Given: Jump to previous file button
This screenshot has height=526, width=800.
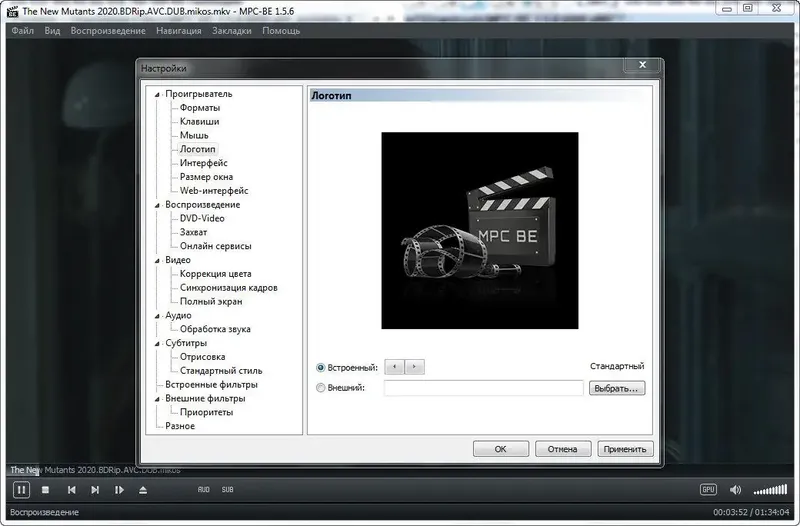Looking at the screenshot, I should [x=71, y=490].
